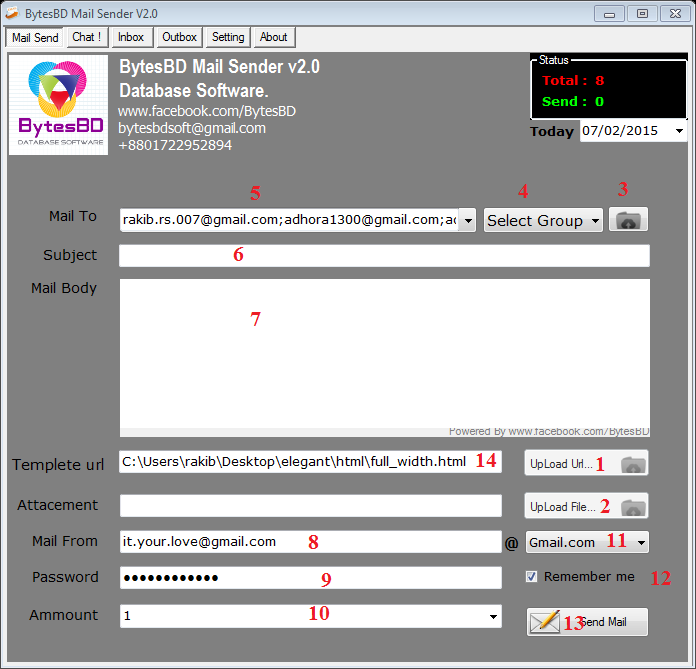Click the UpLoad File... button
696x669 pixels.
[586, 506]
